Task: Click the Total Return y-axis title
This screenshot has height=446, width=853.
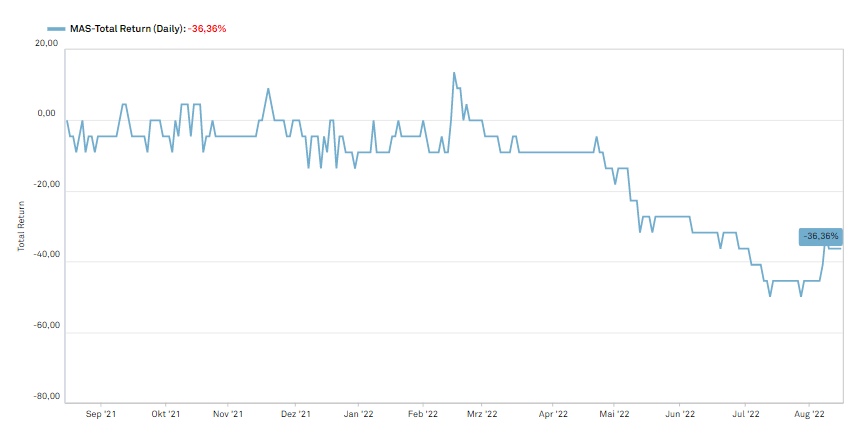Action: [x=21, y=226]
